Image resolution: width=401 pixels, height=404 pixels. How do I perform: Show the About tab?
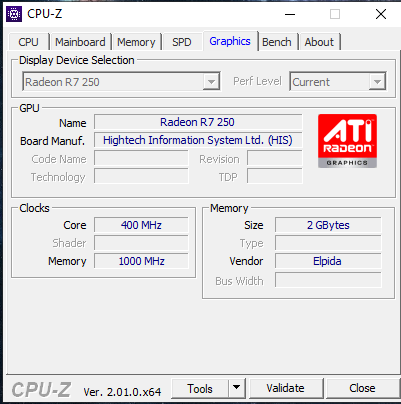[319, 42]
